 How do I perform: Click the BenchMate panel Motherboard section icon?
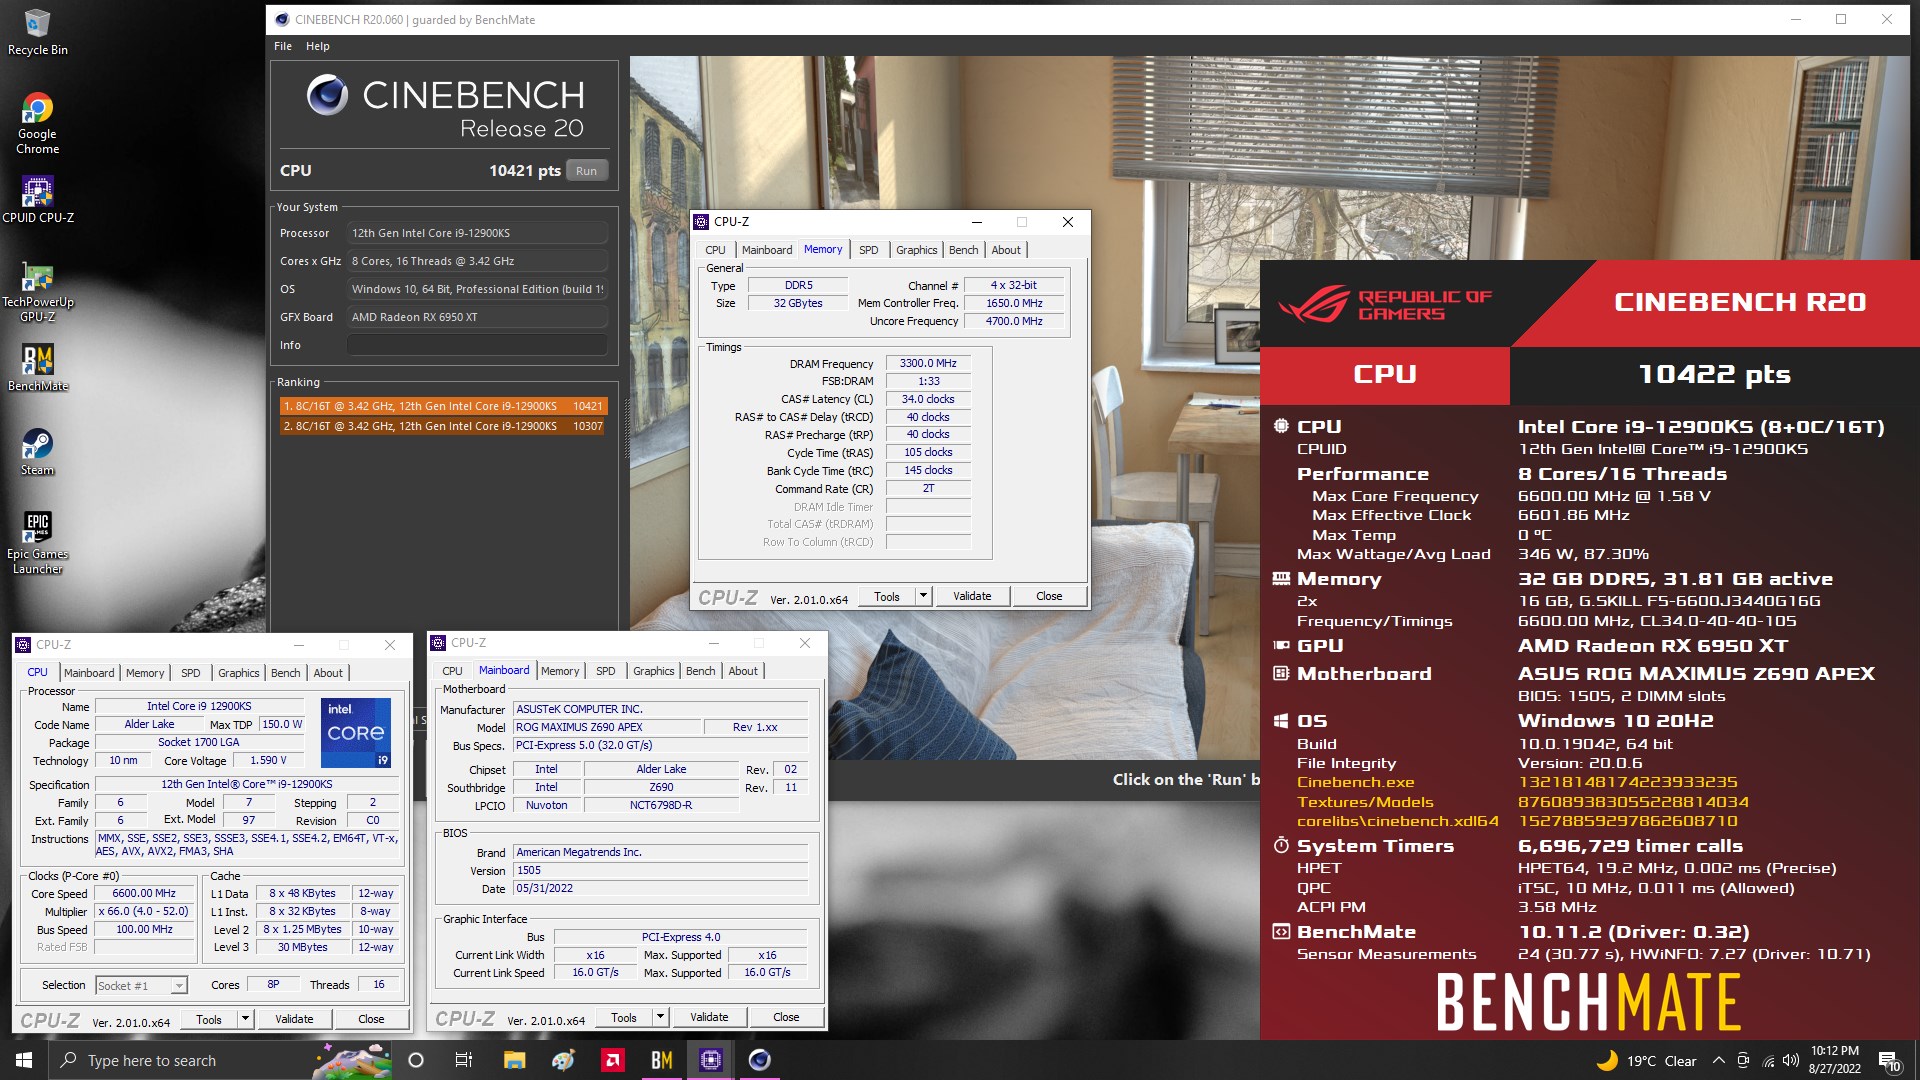tap(1280, 673)
